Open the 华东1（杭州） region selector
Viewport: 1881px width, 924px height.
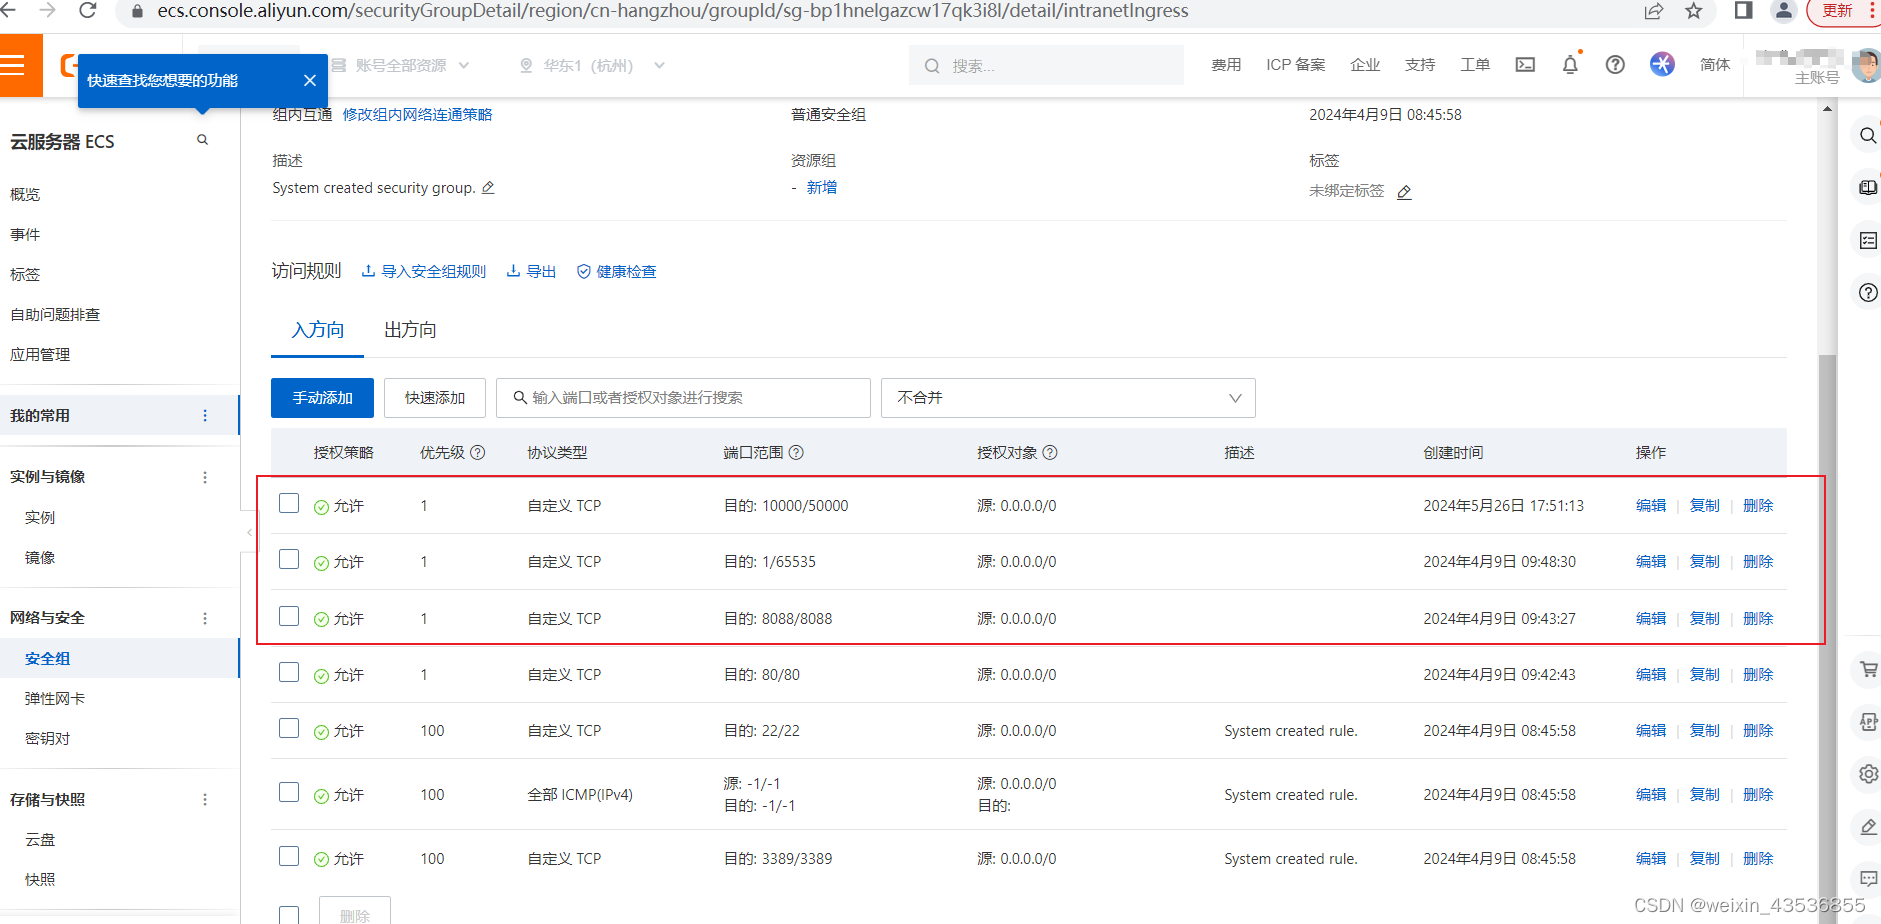[x=592, y=66]
